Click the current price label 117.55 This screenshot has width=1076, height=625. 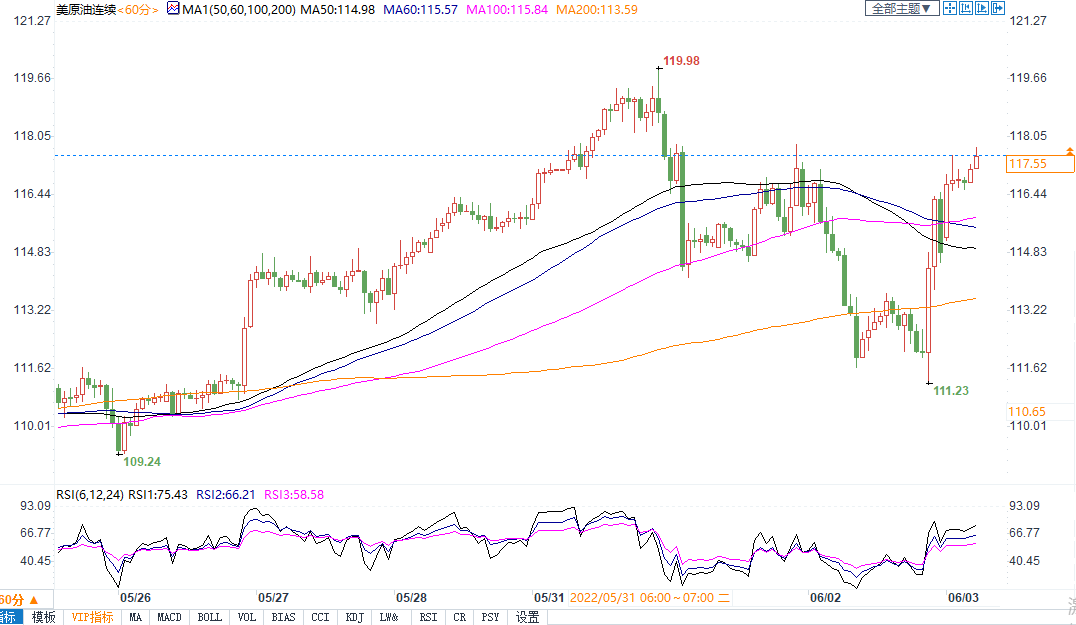point(1028,163)
